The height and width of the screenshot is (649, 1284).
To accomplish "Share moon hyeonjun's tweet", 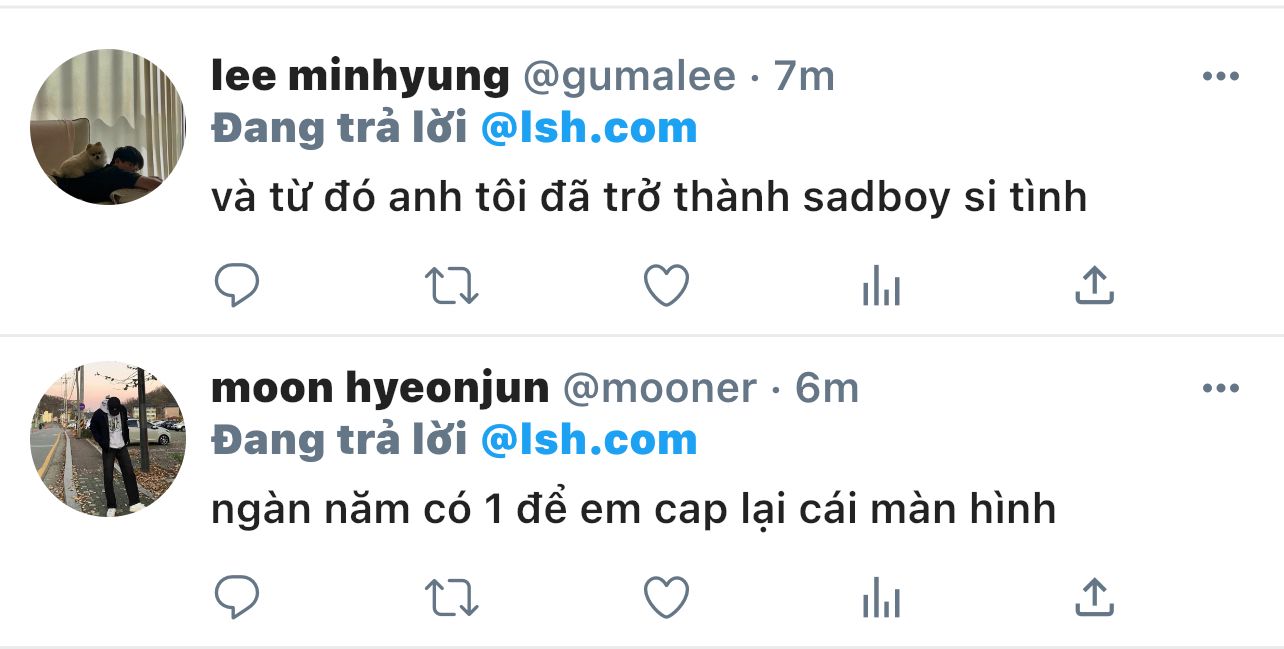I will point(1094,598).
